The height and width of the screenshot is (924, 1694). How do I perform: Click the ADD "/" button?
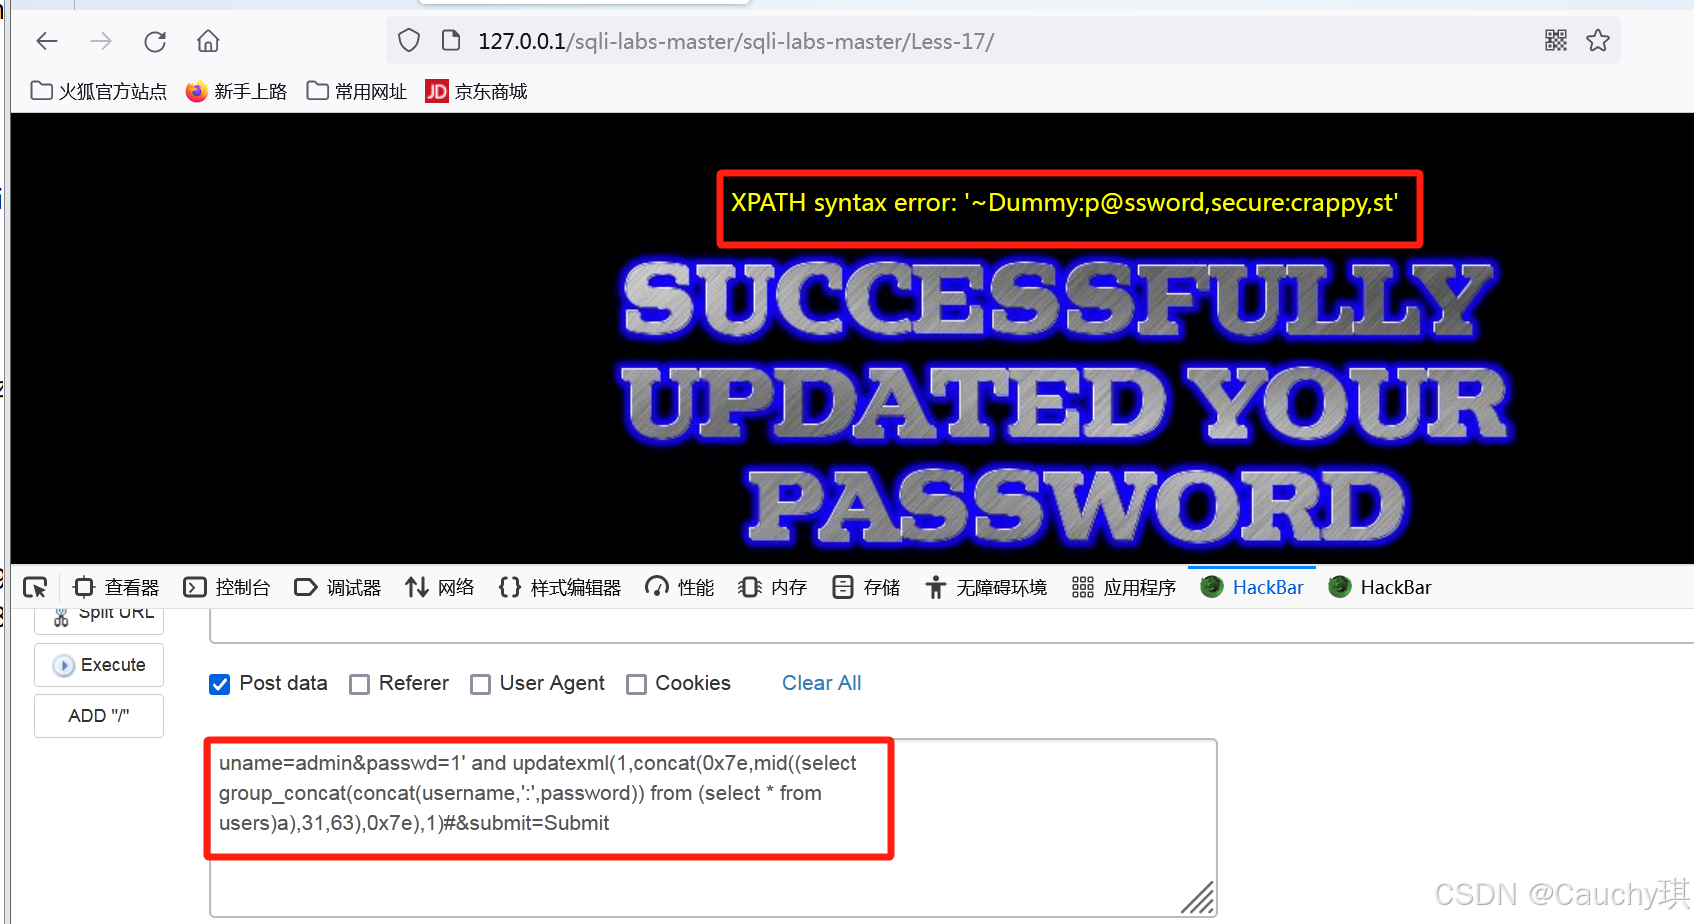click(98, 715)
